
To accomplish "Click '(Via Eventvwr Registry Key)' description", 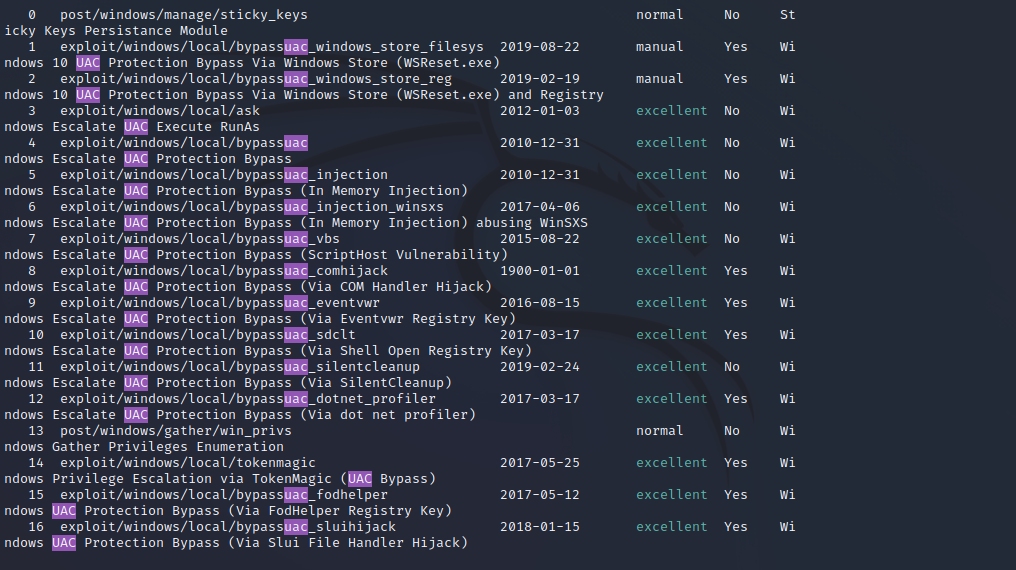I will point(408,319).
